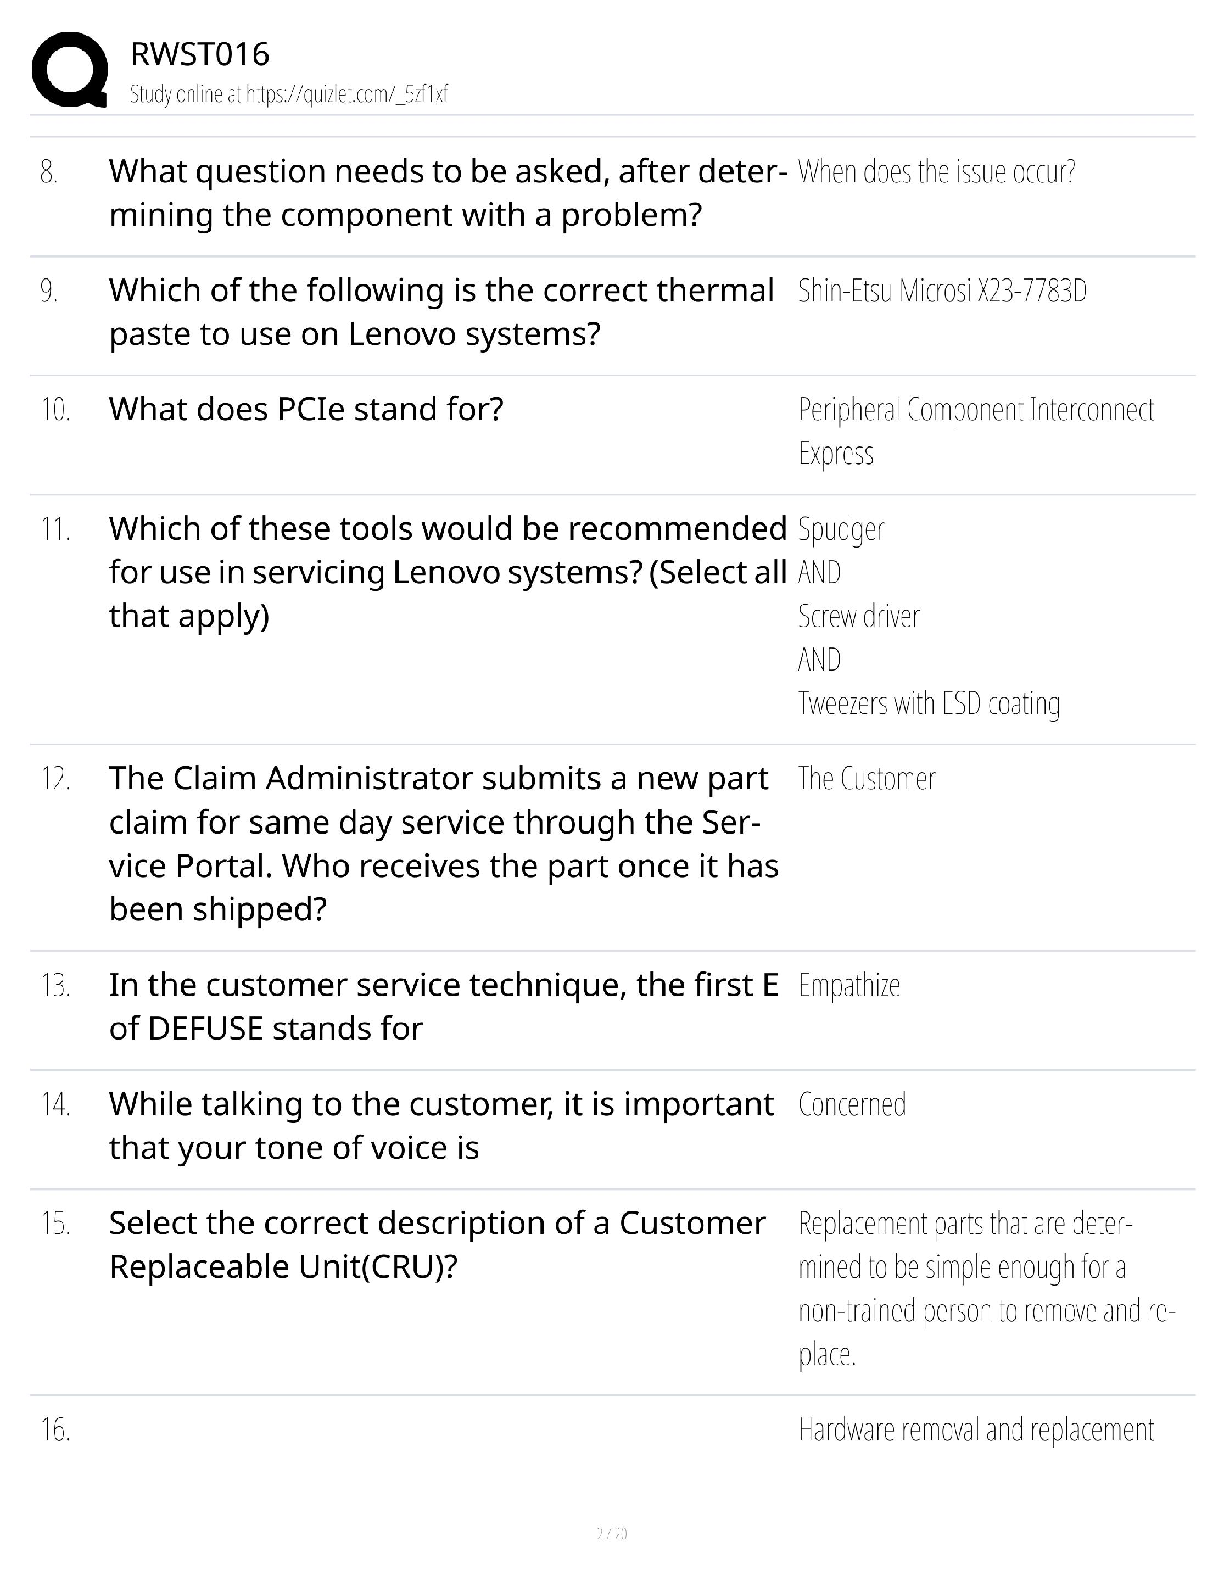Viewport: 1224px width, 1584px height.
Task: Select question 11 about recommended tools
Action: [x=448, y=572]
